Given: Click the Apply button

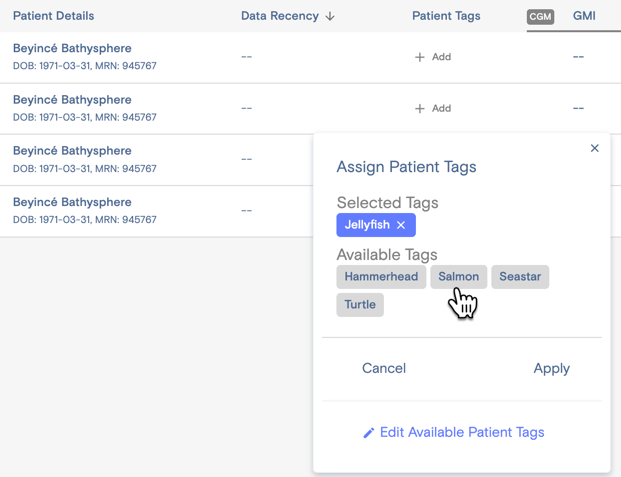Looking at the screenshot, I should pos(551,368).
